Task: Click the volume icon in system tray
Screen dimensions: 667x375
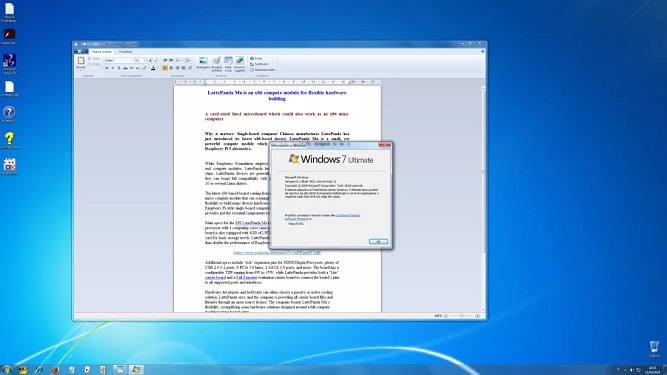Action: (632, 370)
